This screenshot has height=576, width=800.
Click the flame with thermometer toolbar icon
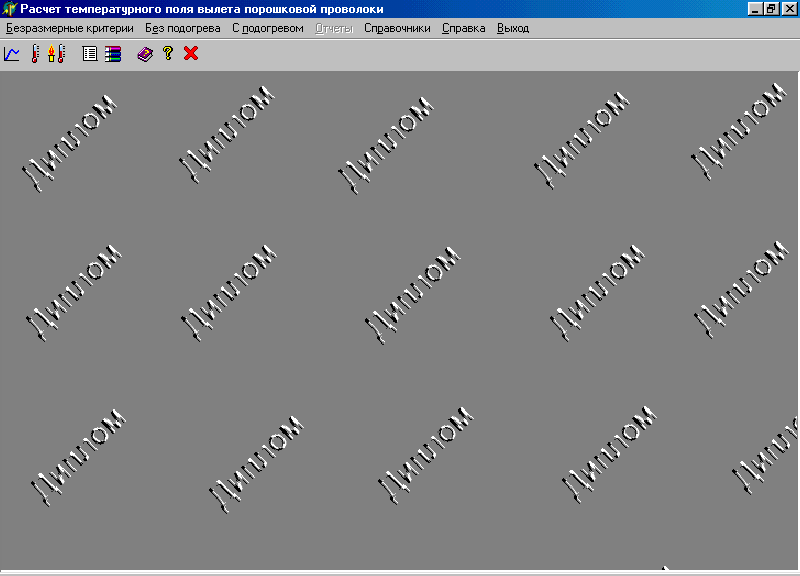coord(56,54)
